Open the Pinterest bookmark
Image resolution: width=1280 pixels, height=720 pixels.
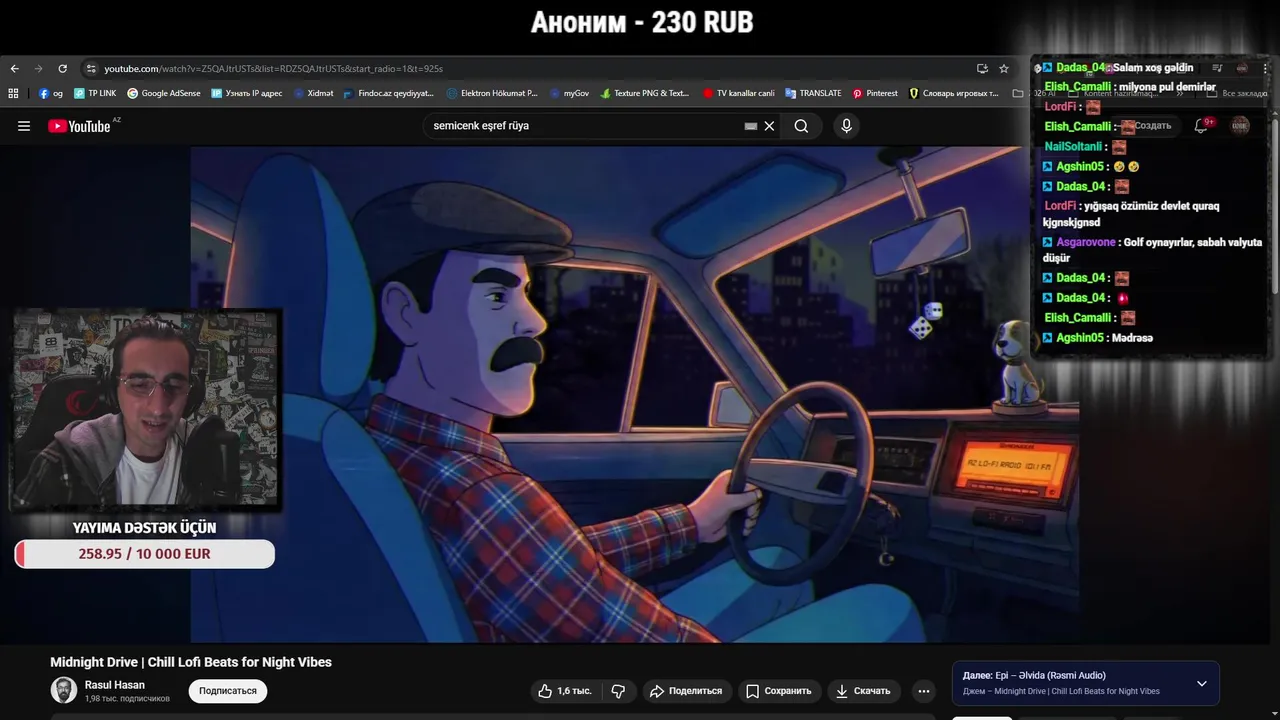tap(875, 93)
